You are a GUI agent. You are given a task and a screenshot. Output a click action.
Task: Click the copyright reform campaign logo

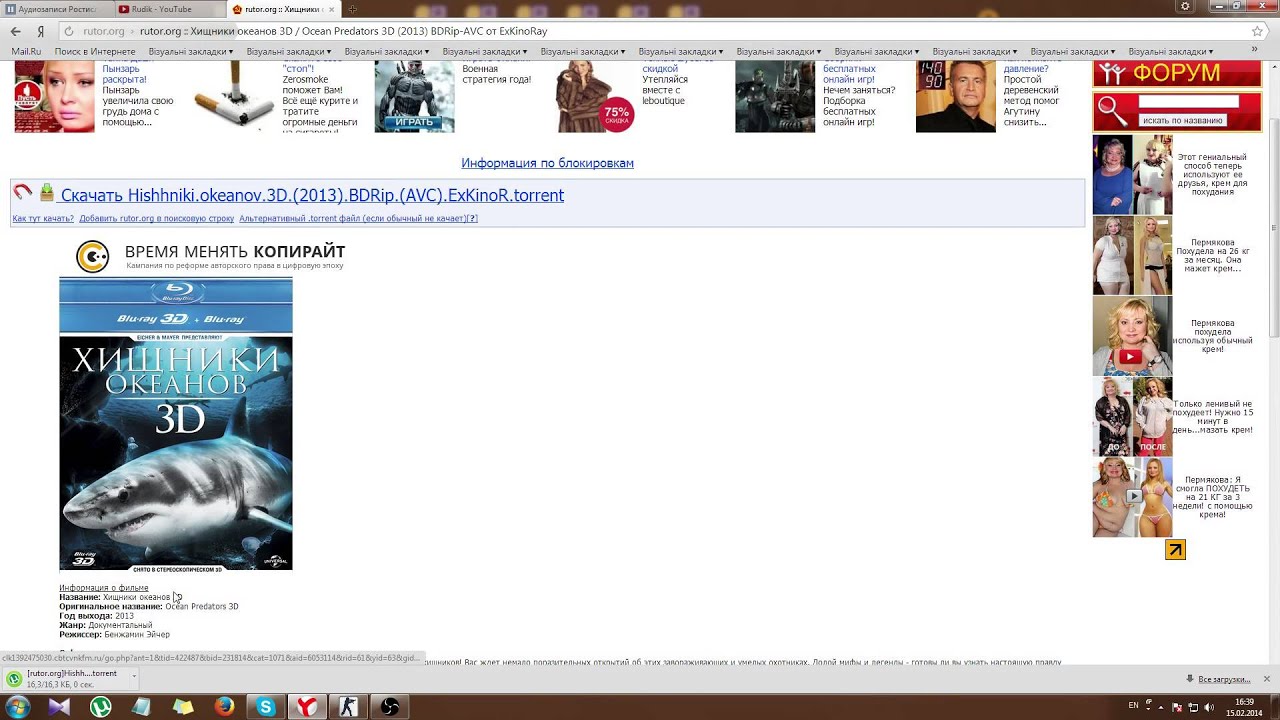pyautogui.click(x=93, y=257)
